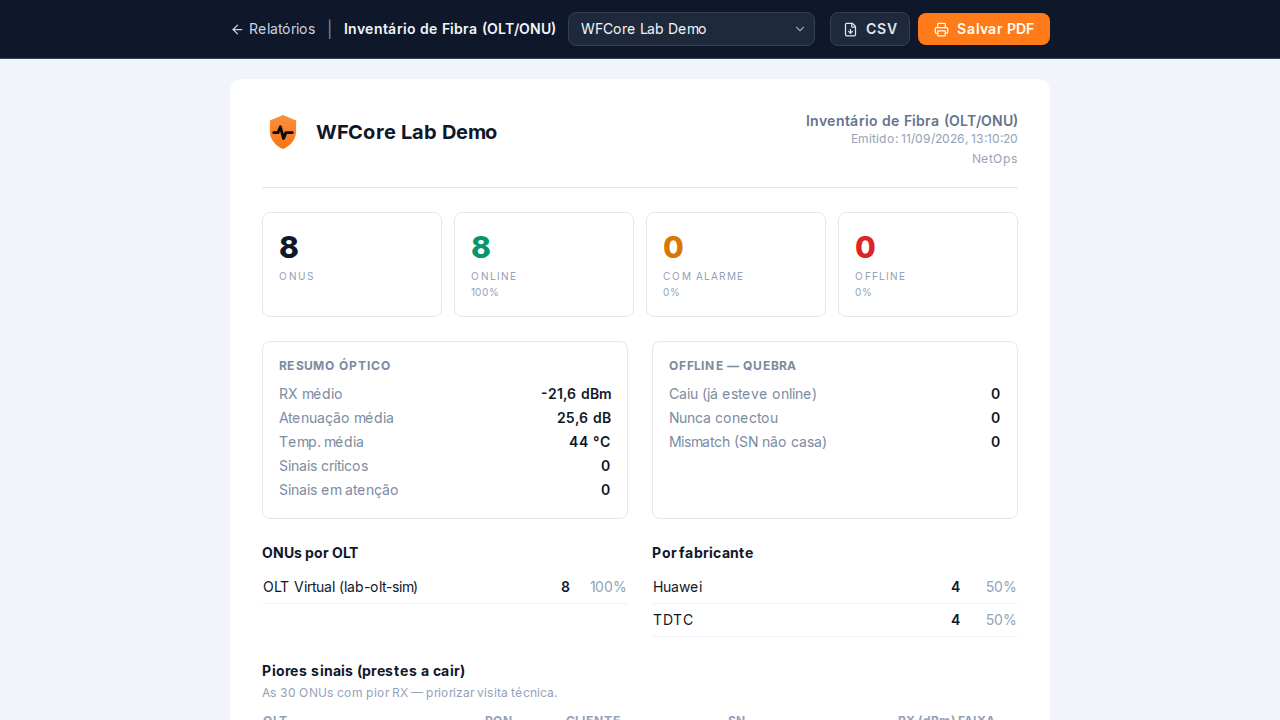1280x720 pixels.
Task: Click the Atenuação média value 25,6 dB
Action: (584, 418)
